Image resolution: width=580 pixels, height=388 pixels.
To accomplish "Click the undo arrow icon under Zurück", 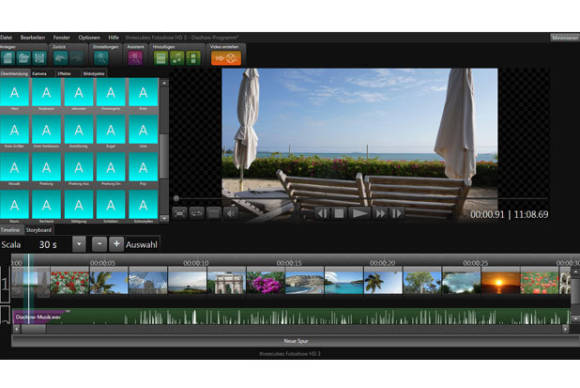I will pos(60,58).
